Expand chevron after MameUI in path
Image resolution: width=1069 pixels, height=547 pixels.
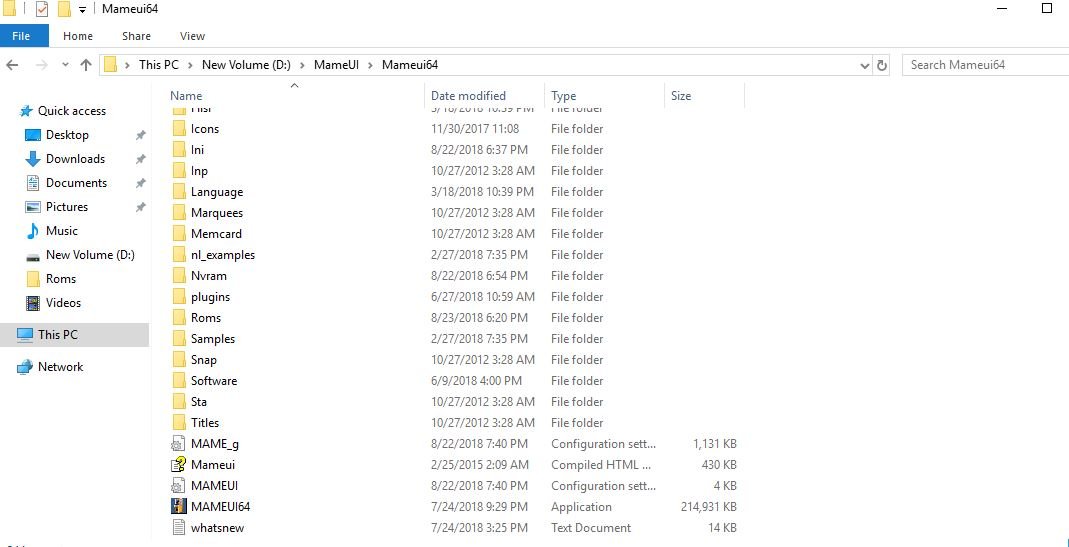(x=370, y=65)
